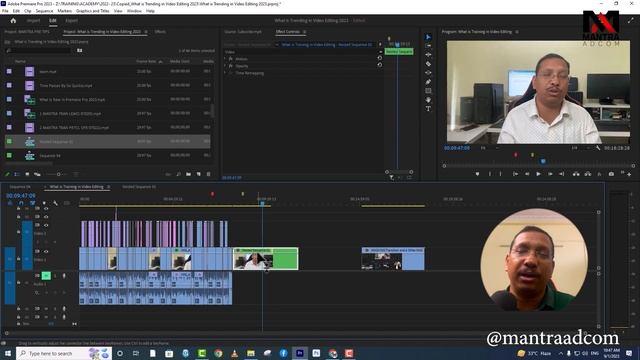Toggle green Mute button on Audio 1

pos(46,276)
